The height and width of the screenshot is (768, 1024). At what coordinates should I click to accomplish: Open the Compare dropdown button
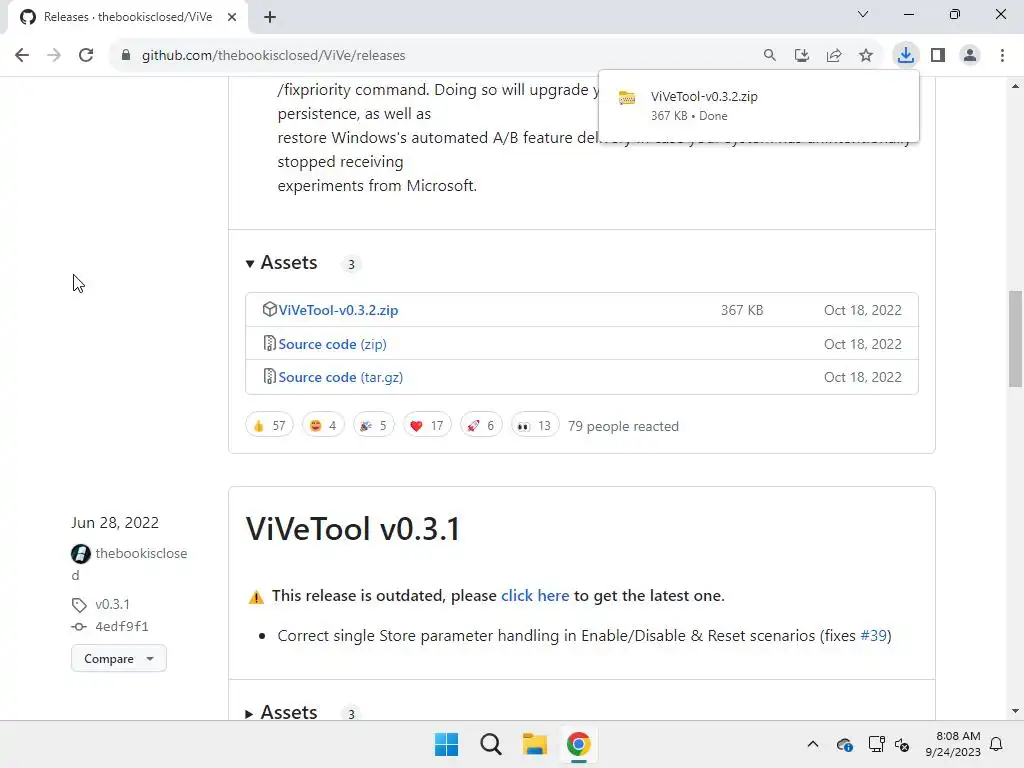119,658
